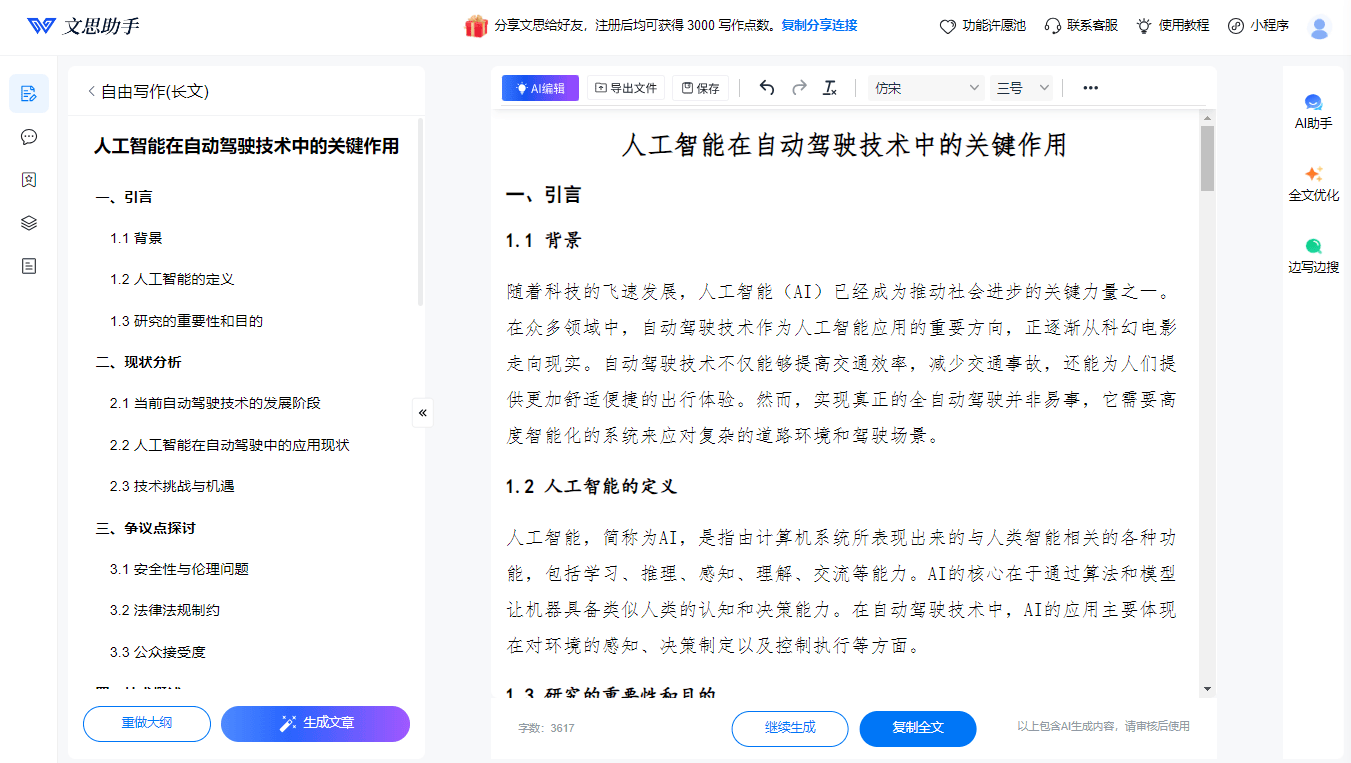Select outline item 3.1 安全性与伦理问题
Image resolution: width=1351 pixels, height=763 pixels.
click(x=179, y=569)
